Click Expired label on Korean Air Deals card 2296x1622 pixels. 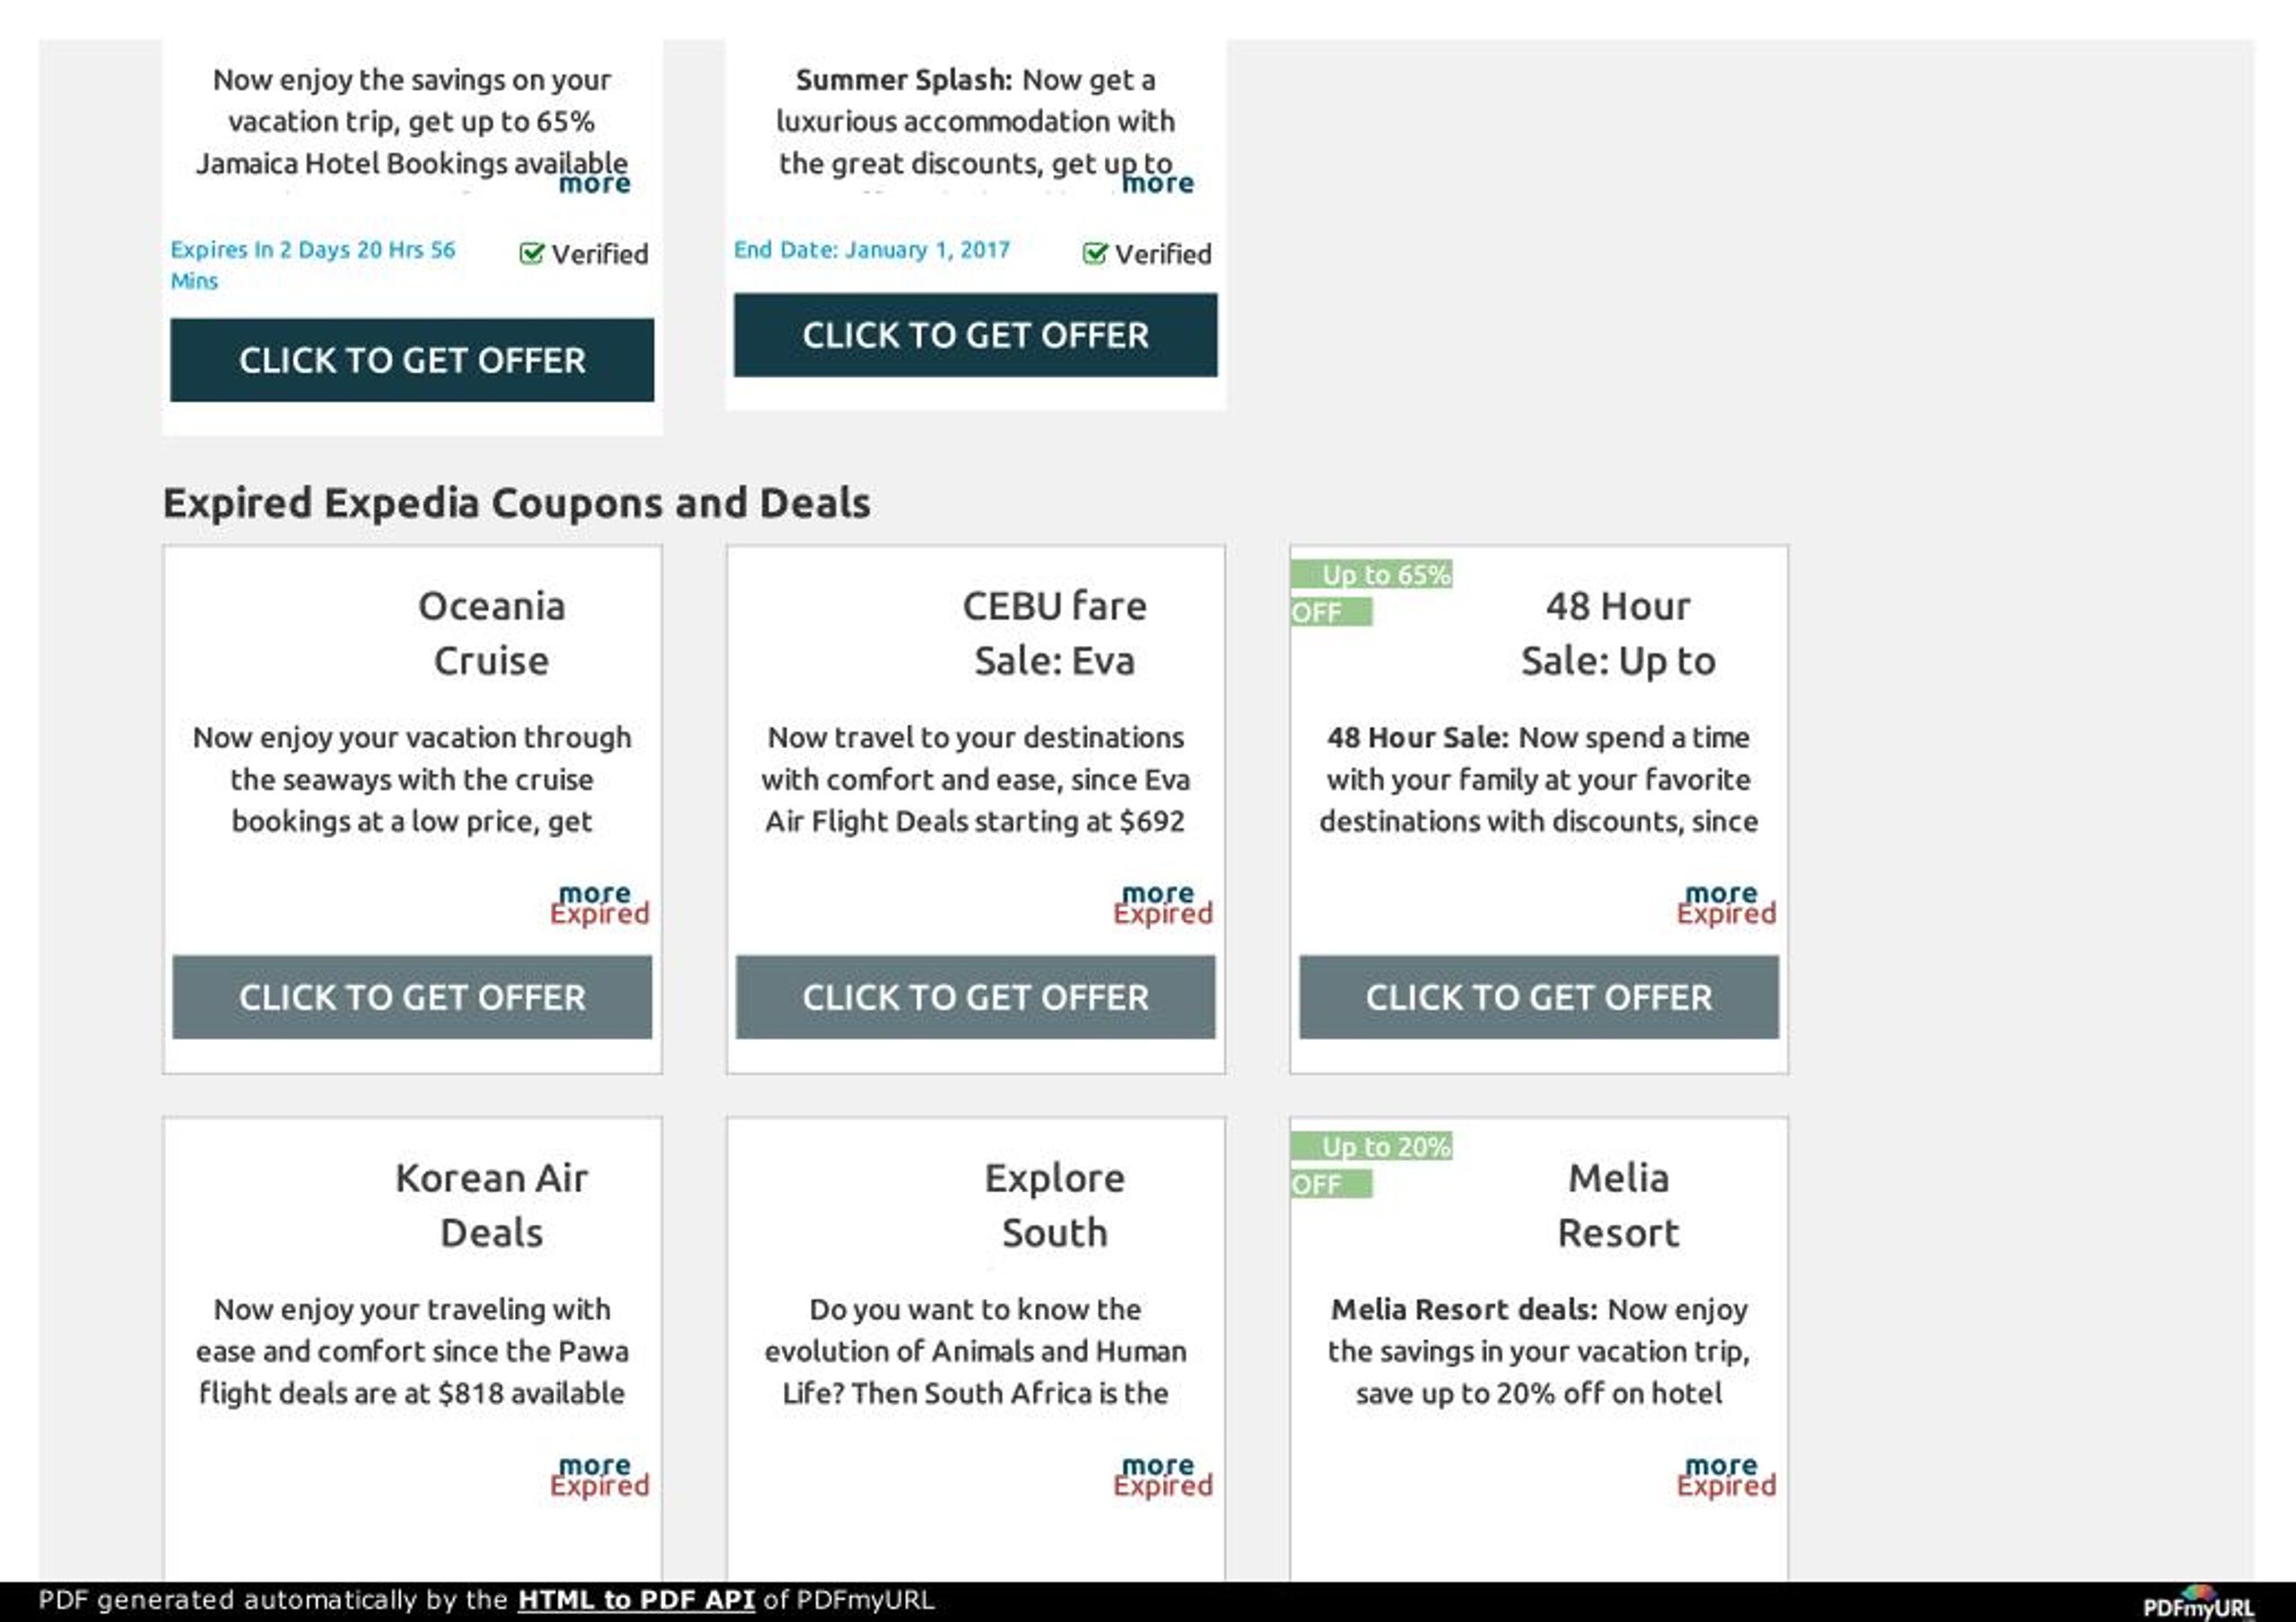tap(599, 1486)
